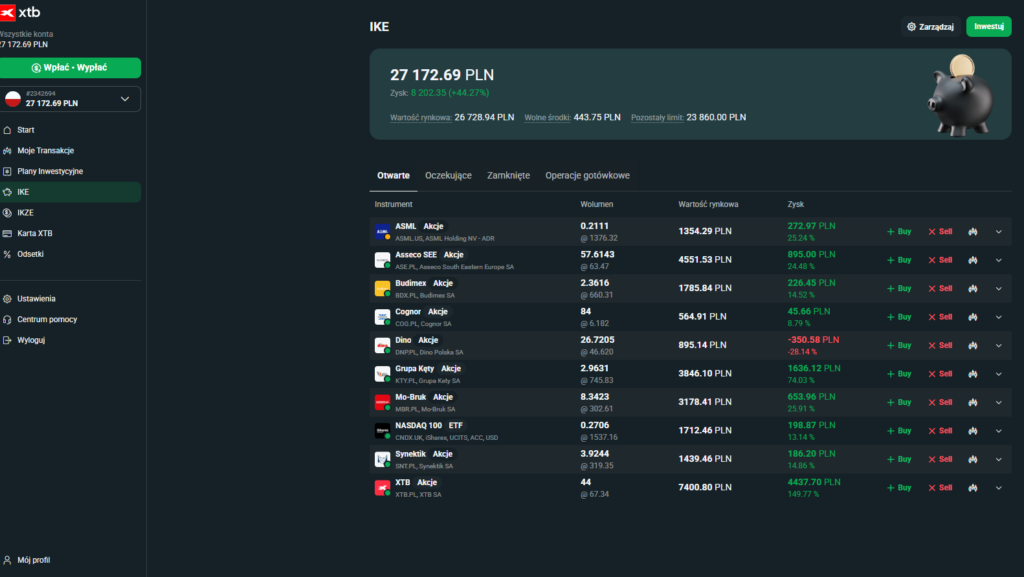Open the Operacje gotówkowe tab
Screen dimensions: 1024x577
587,176
